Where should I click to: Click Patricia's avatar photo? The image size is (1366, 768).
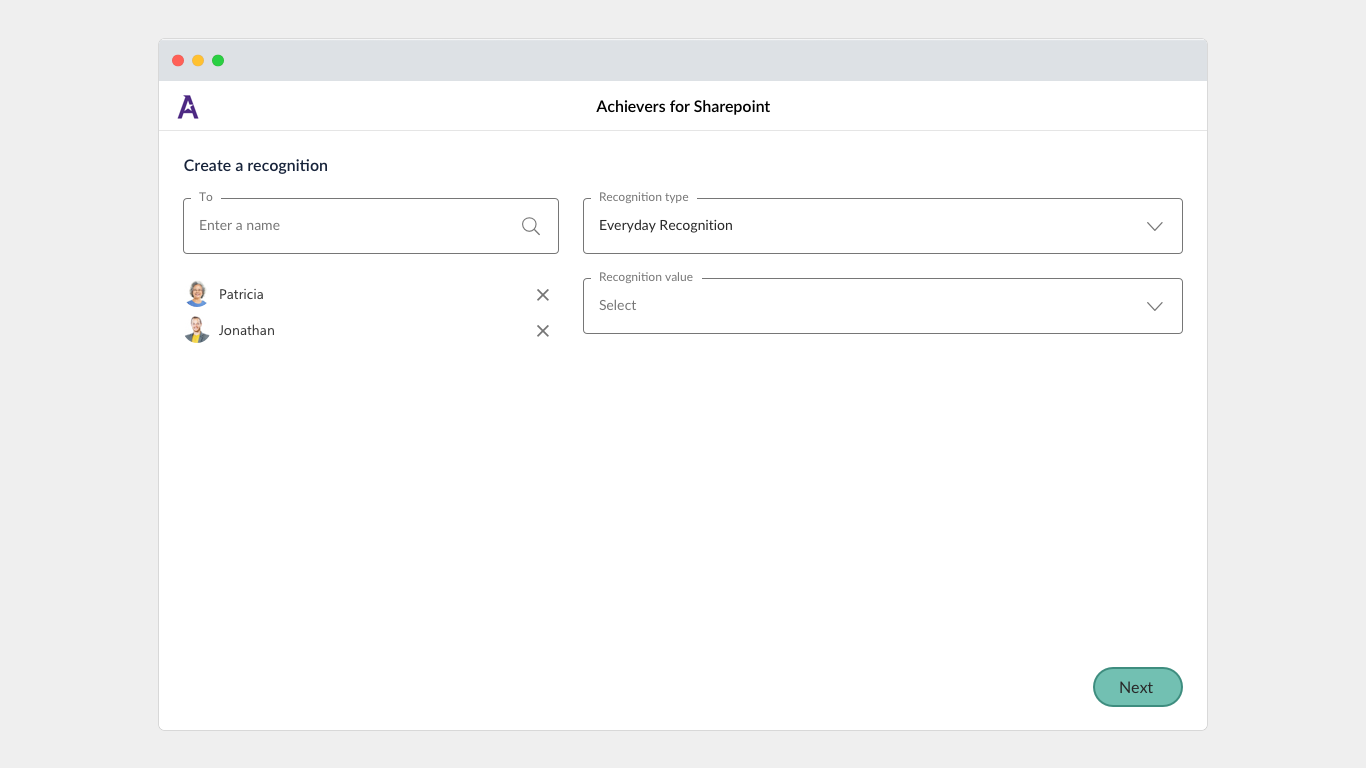(x=197, y=294)
